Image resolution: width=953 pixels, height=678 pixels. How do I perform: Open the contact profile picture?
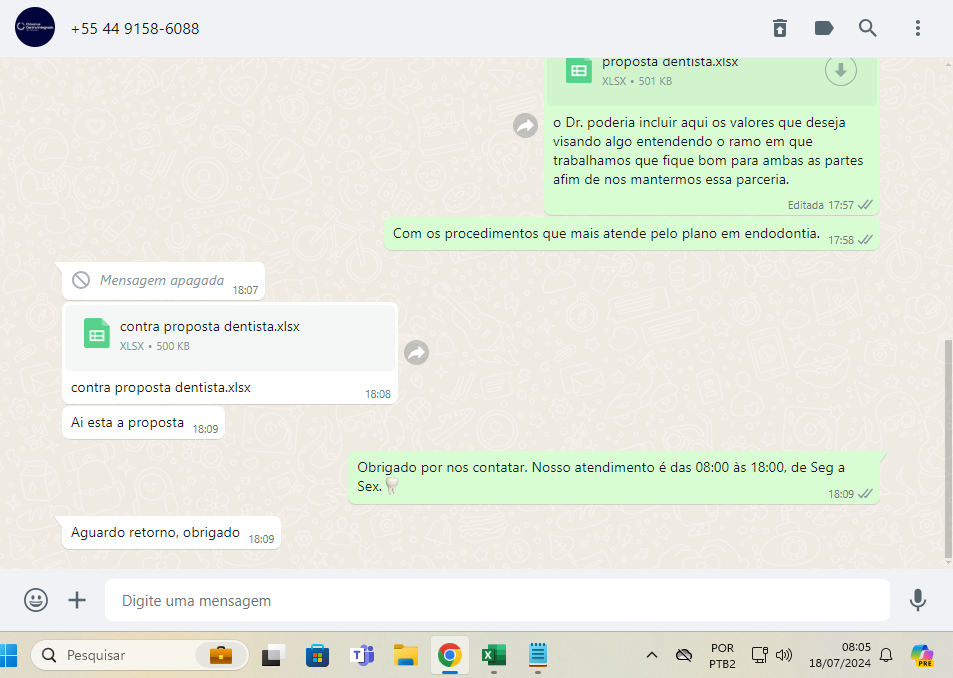pos(35,28)
